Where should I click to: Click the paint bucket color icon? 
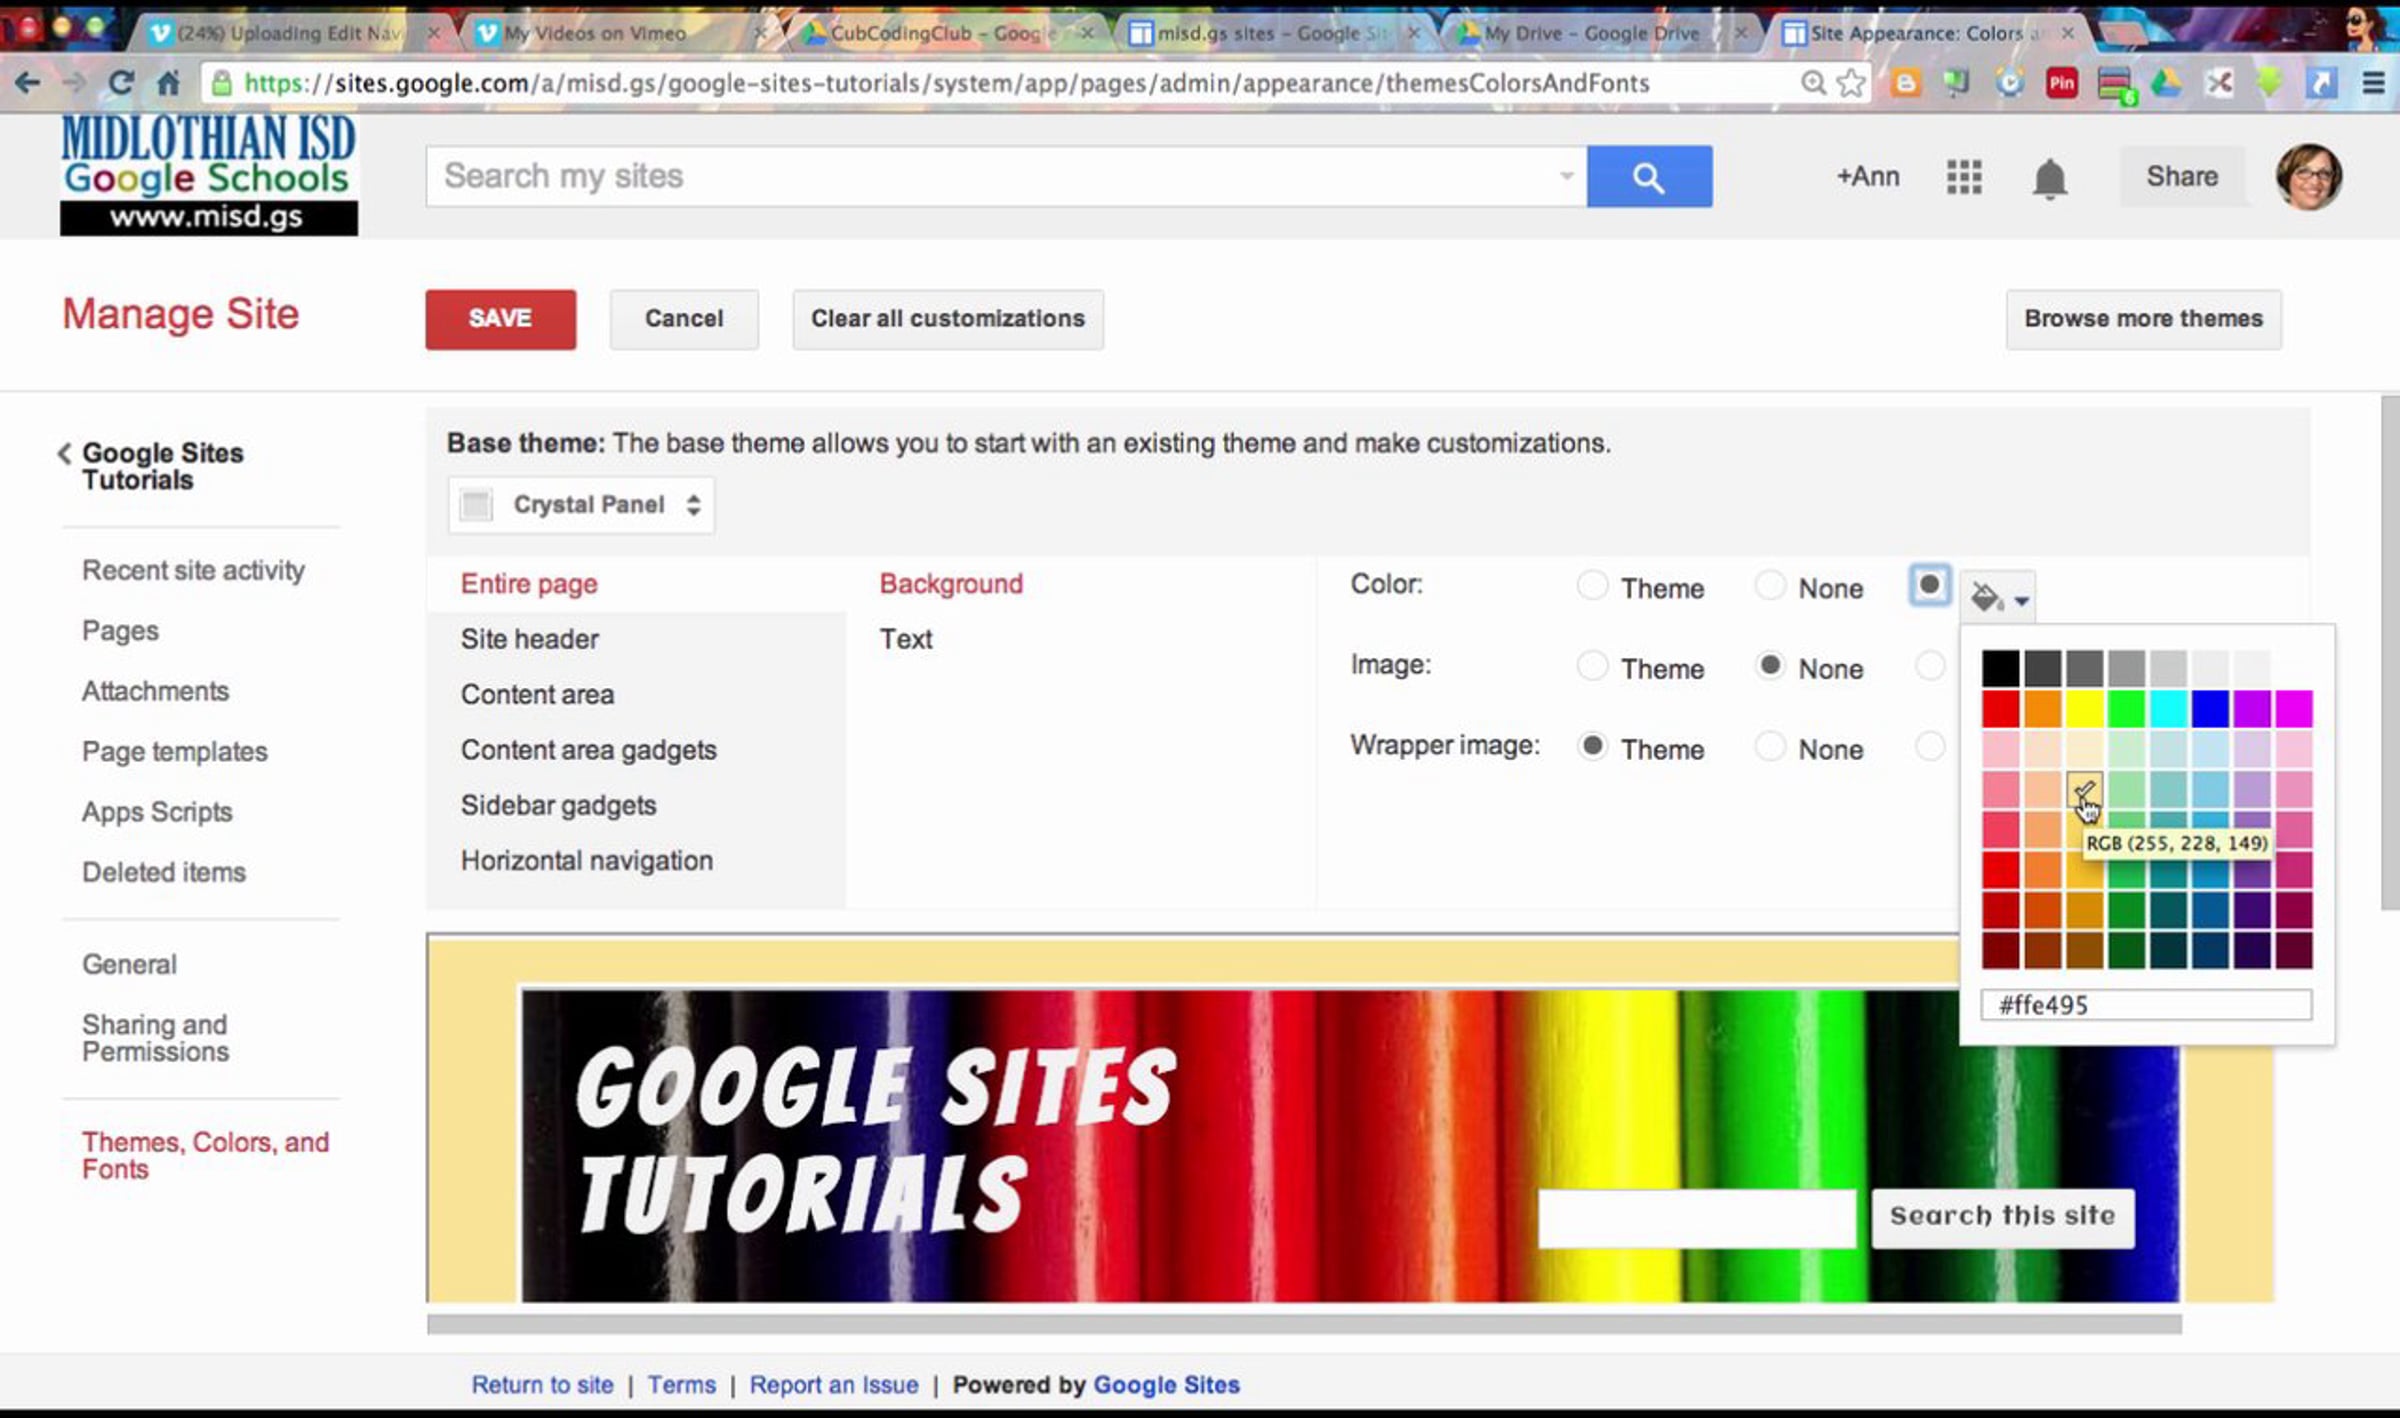(1987, 597)
